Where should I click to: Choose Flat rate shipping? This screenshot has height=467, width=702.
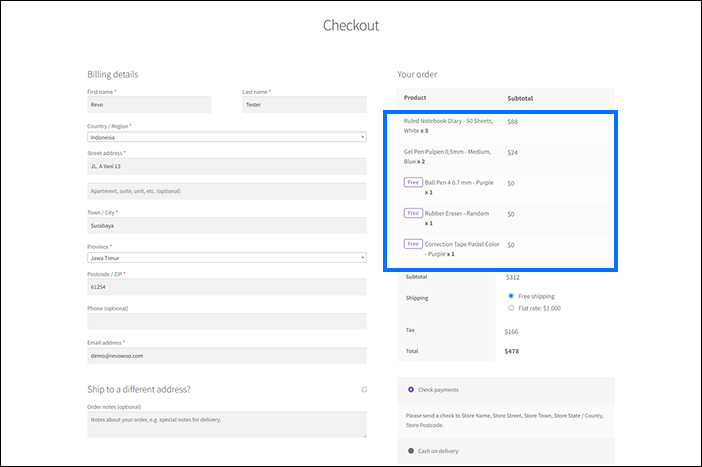511,308
